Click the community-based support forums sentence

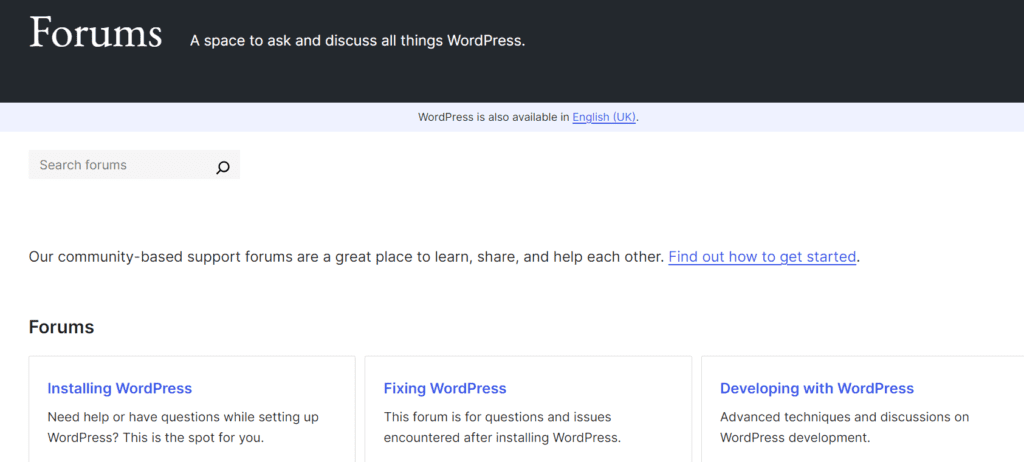(x=346, y=257)
